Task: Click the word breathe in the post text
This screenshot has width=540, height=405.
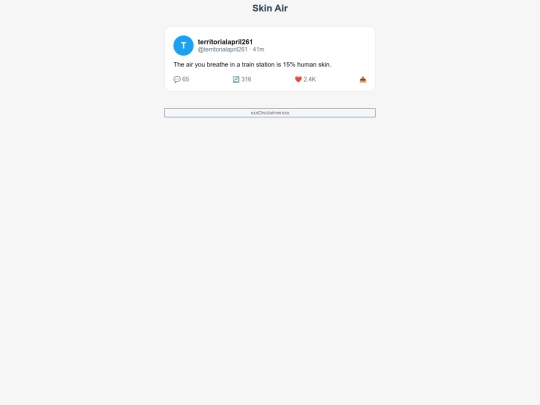Action: [x=217, y=64]
